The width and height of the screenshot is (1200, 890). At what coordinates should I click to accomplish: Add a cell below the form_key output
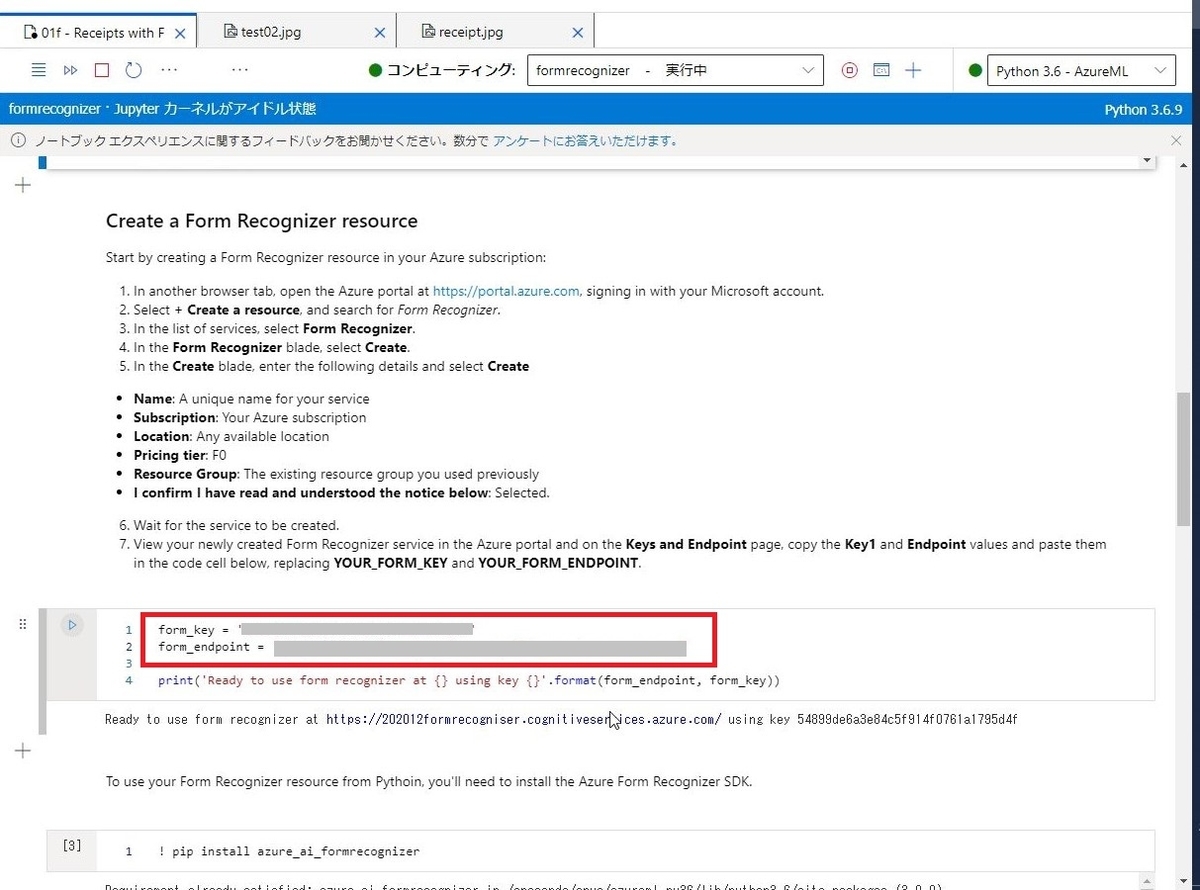tap(24, 750)
